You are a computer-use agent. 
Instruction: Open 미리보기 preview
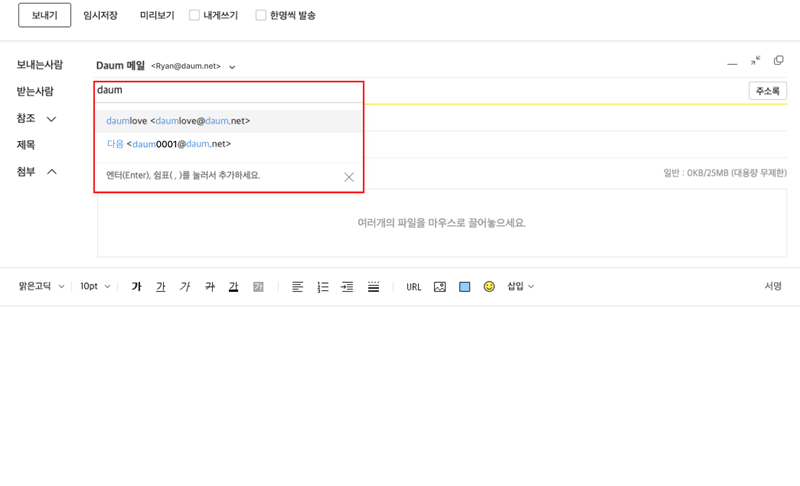(x=157, y=15)
